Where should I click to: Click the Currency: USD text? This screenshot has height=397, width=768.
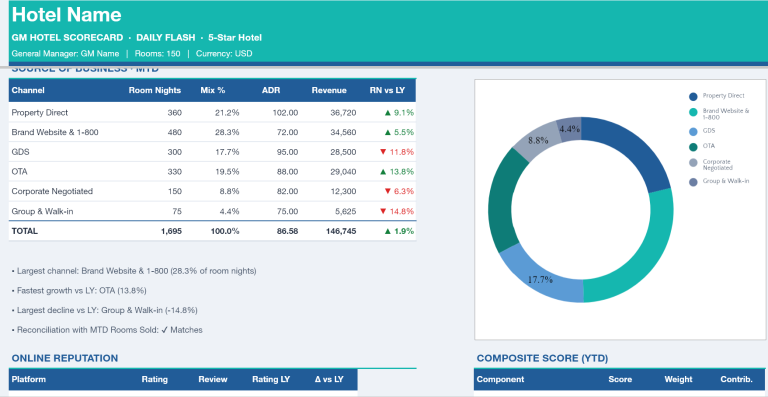[x=224, y=54]
